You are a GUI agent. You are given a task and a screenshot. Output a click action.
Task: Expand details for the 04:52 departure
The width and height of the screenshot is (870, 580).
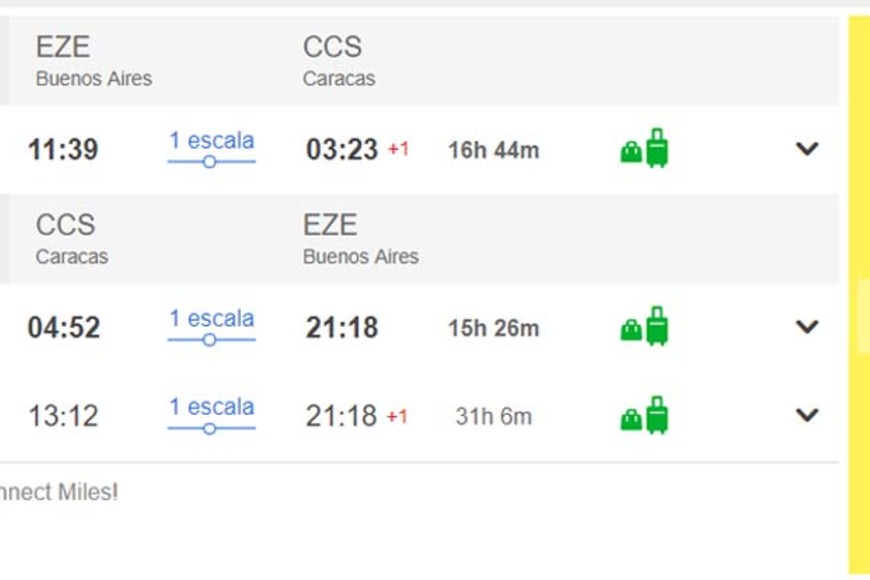pyautogui.click(x=806, y=327)
